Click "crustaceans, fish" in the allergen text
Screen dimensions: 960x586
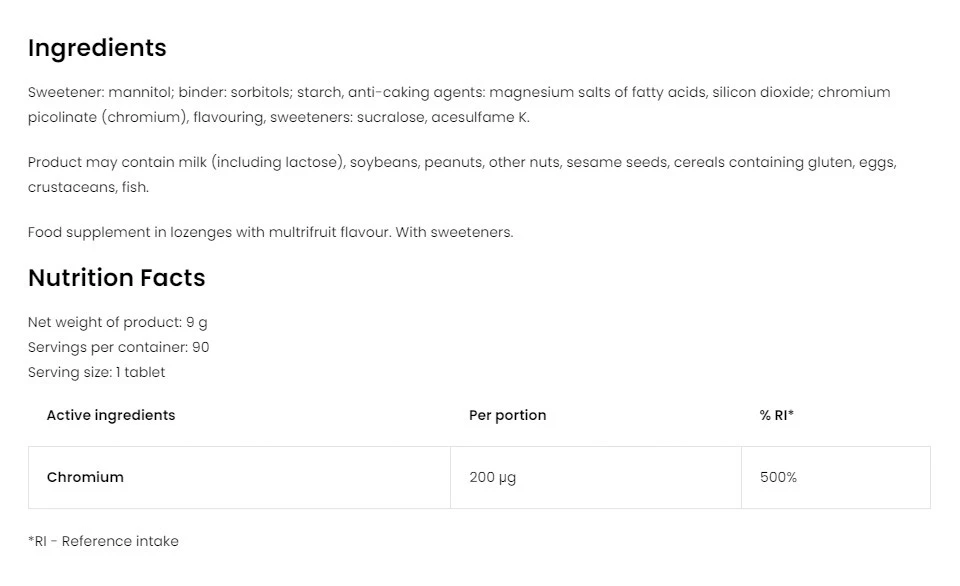[x=88, y=187]
